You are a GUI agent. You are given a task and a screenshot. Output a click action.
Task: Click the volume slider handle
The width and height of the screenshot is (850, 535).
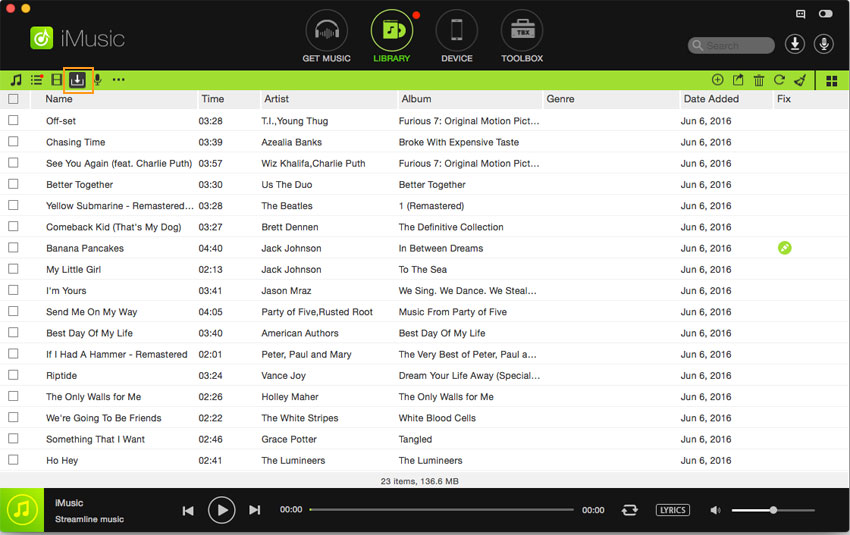pyautogui.click(x=774, y=510)
